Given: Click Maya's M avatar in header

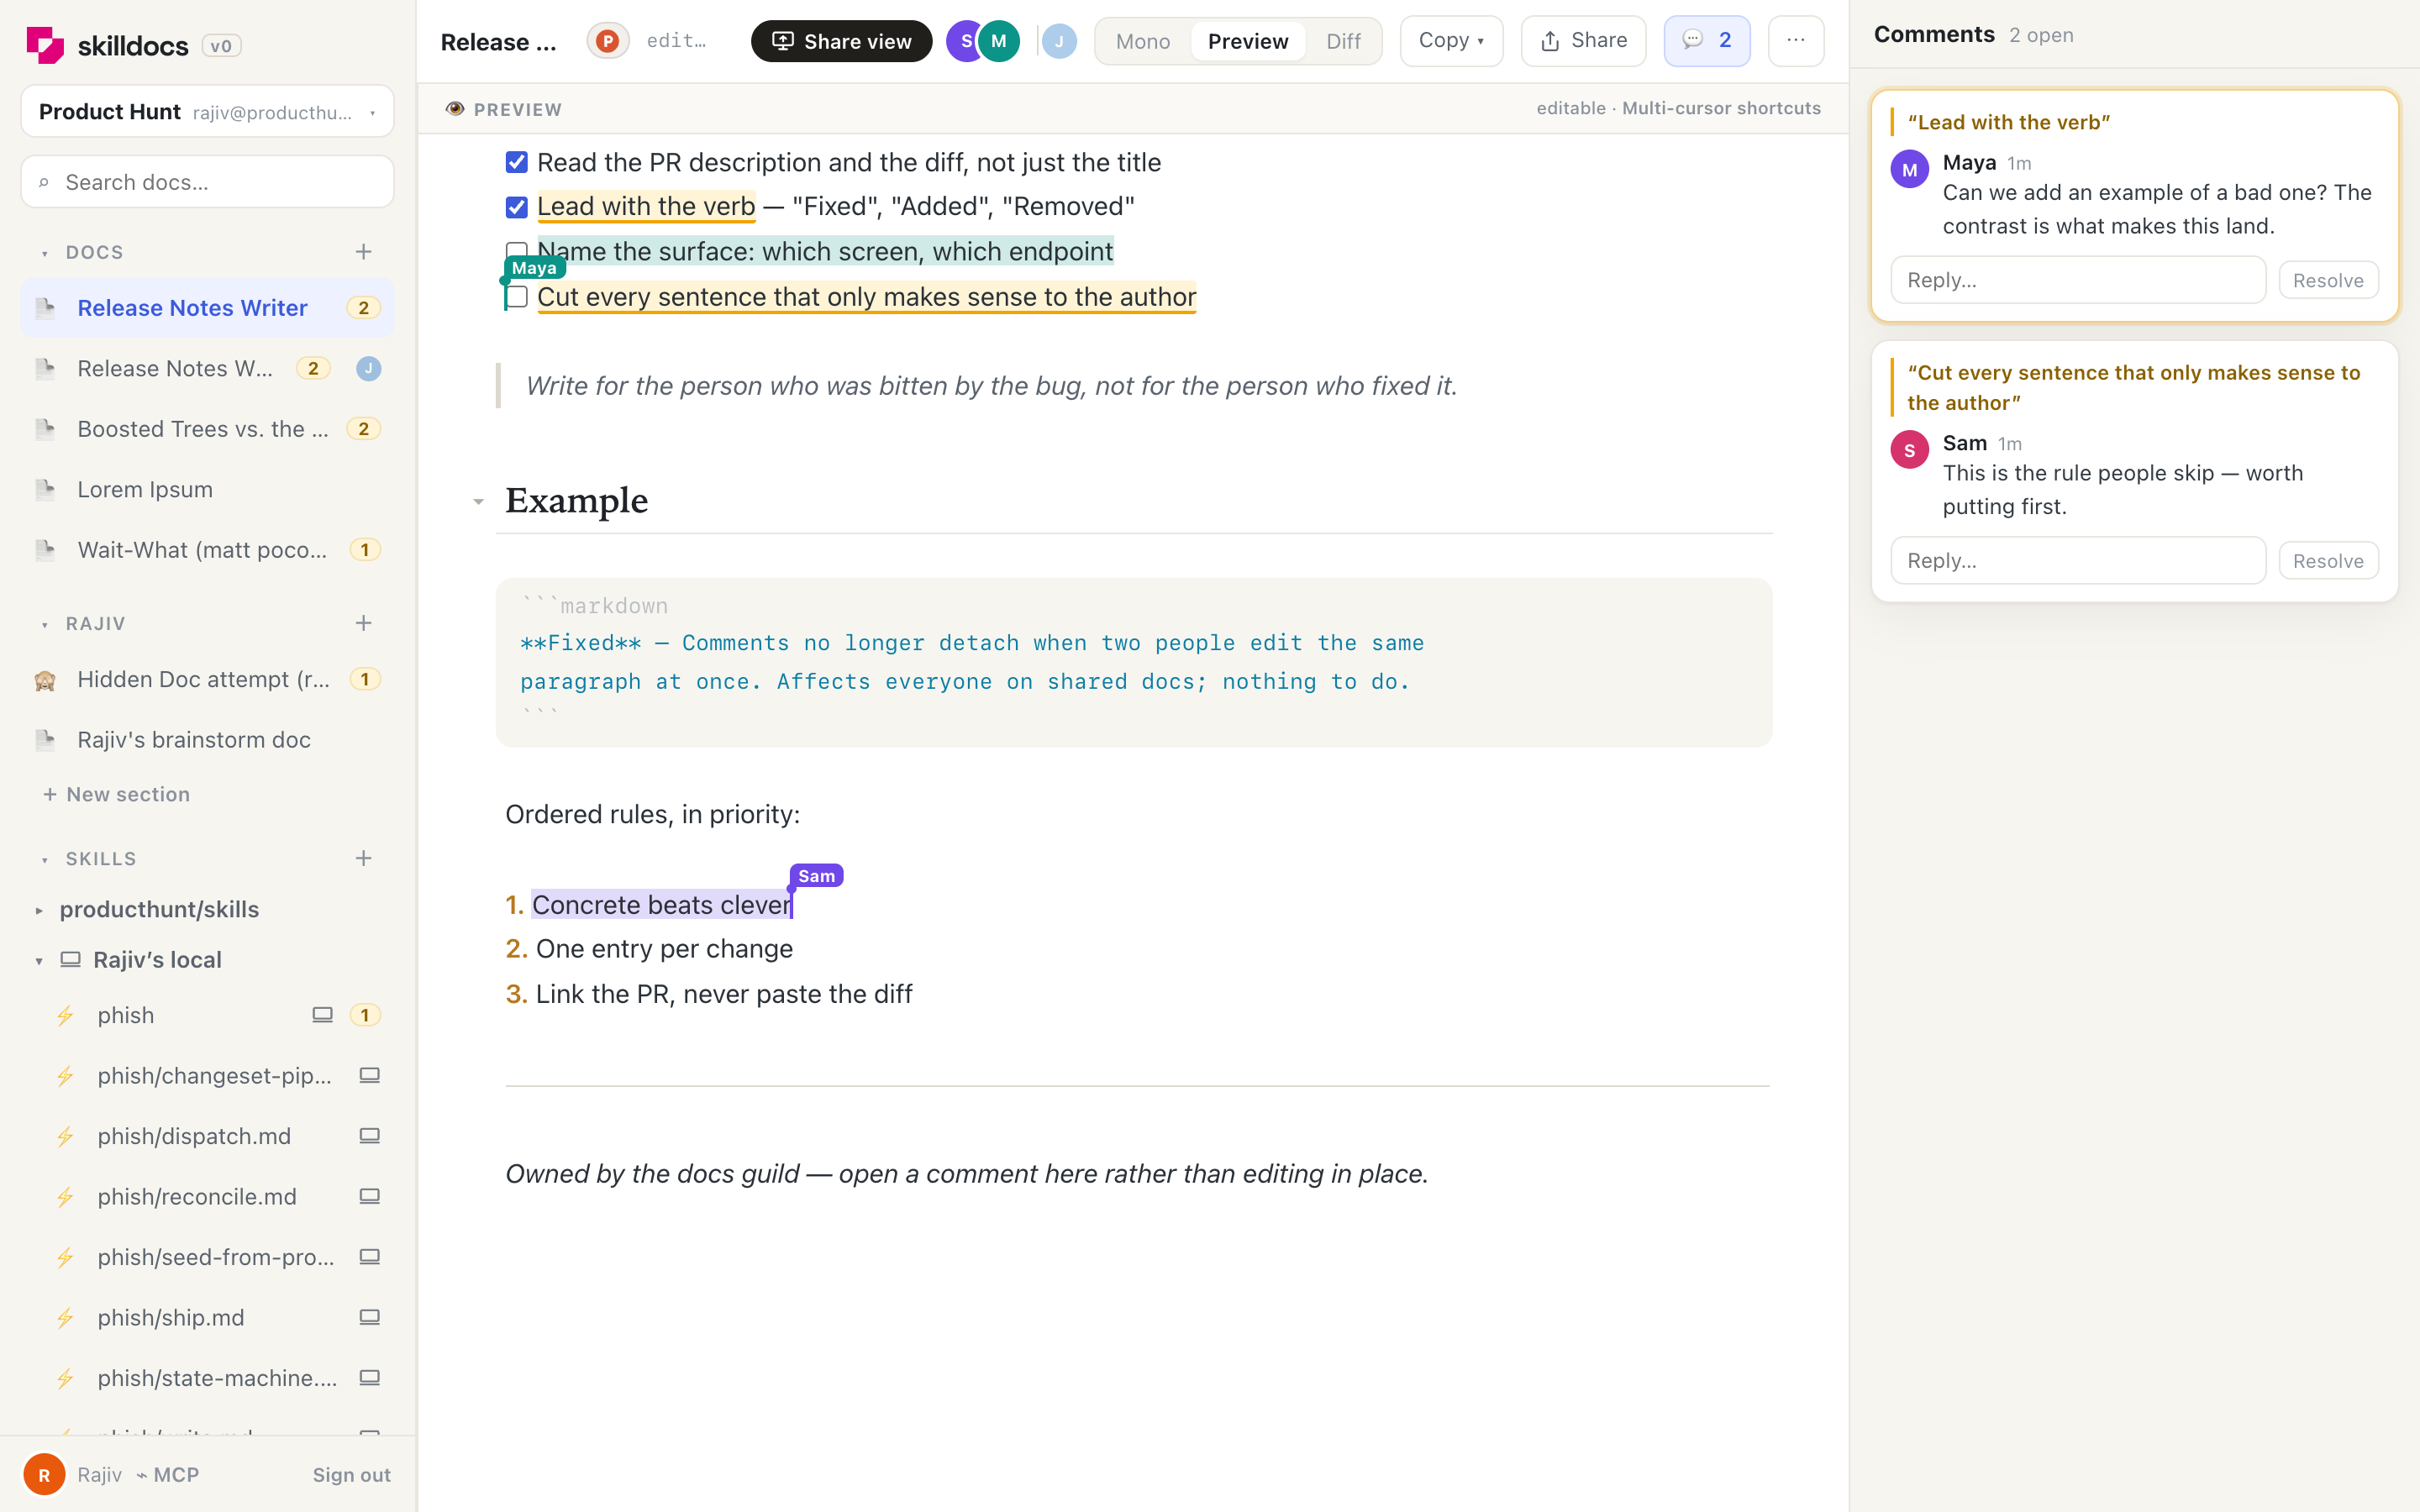Looking at the screenshot, I should point(999,41).
